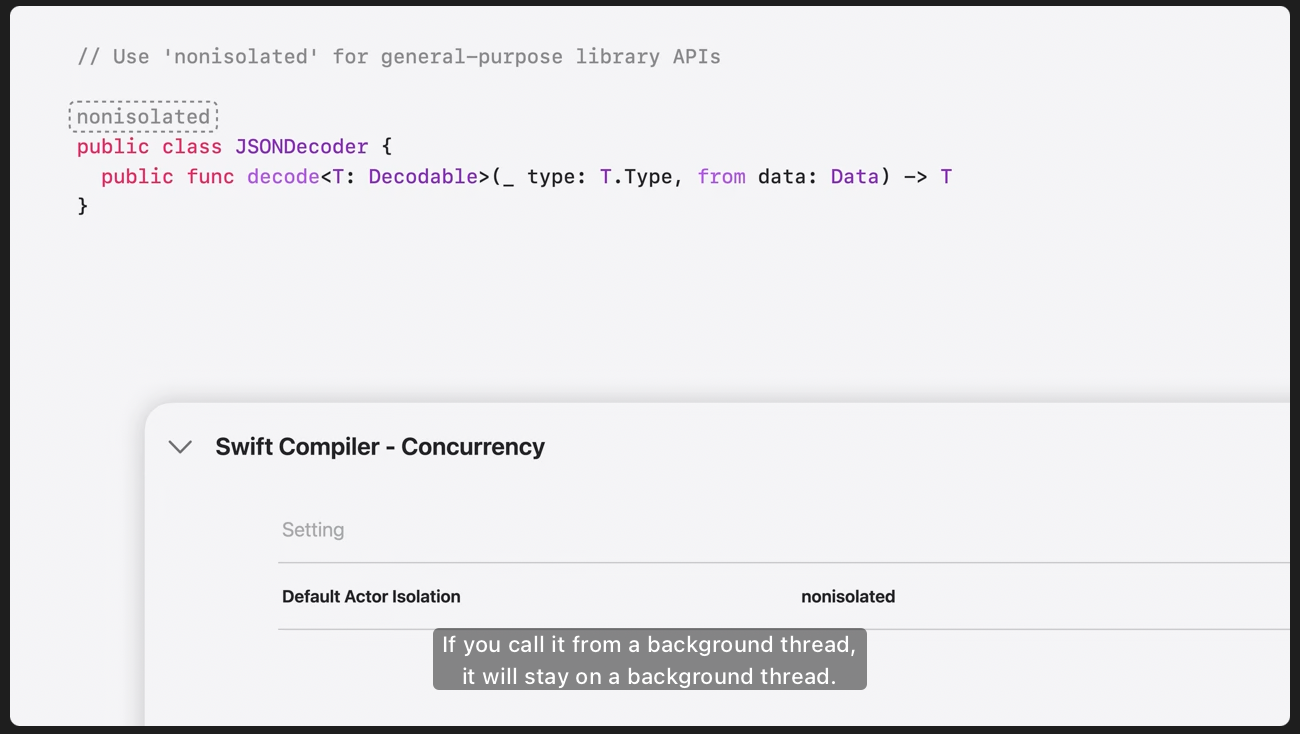Click the public keyword before func
Screen dimensions: 1300x734
[137, 177]
